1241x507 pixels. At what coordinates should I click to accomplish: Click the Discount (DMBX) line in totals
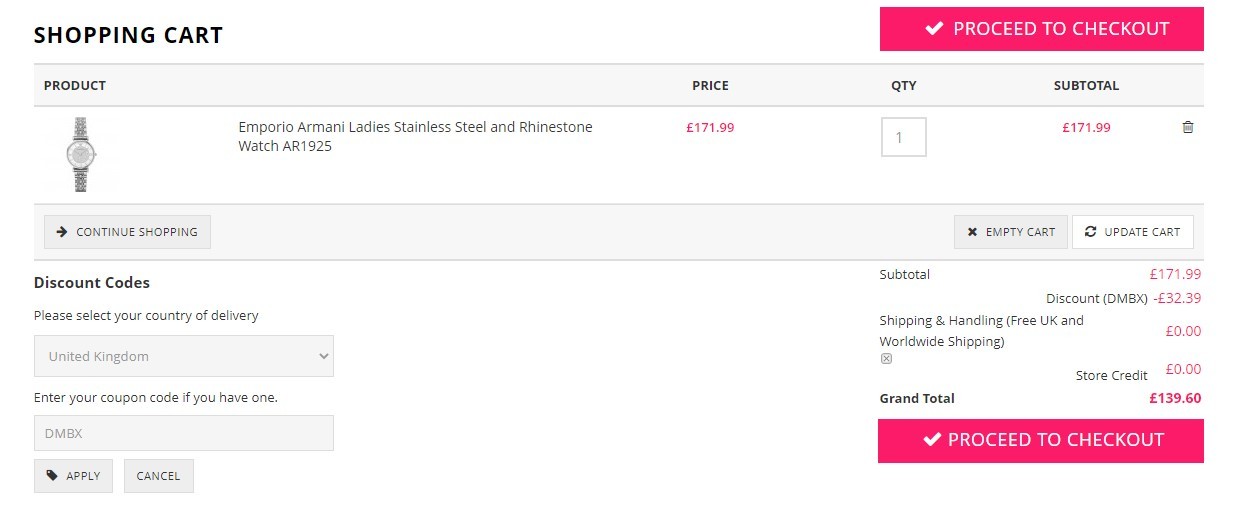click(1123, 298)
